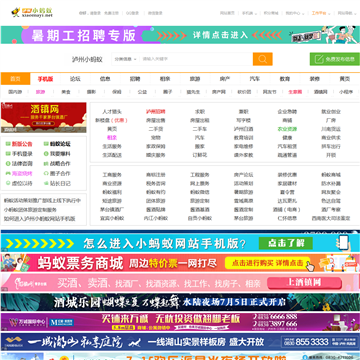Click the icon beside 新版公告

(8, 144)
